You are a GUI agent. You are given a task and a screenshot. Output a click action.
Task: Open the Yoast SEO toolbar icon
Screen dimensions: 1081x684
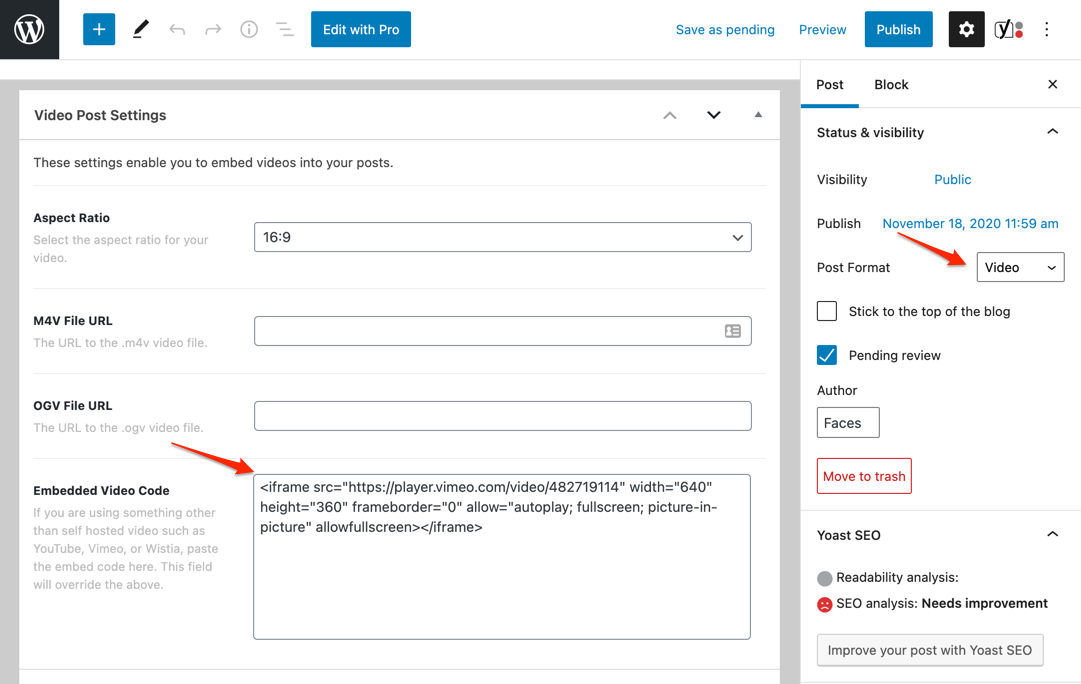tap(1009, 29)
